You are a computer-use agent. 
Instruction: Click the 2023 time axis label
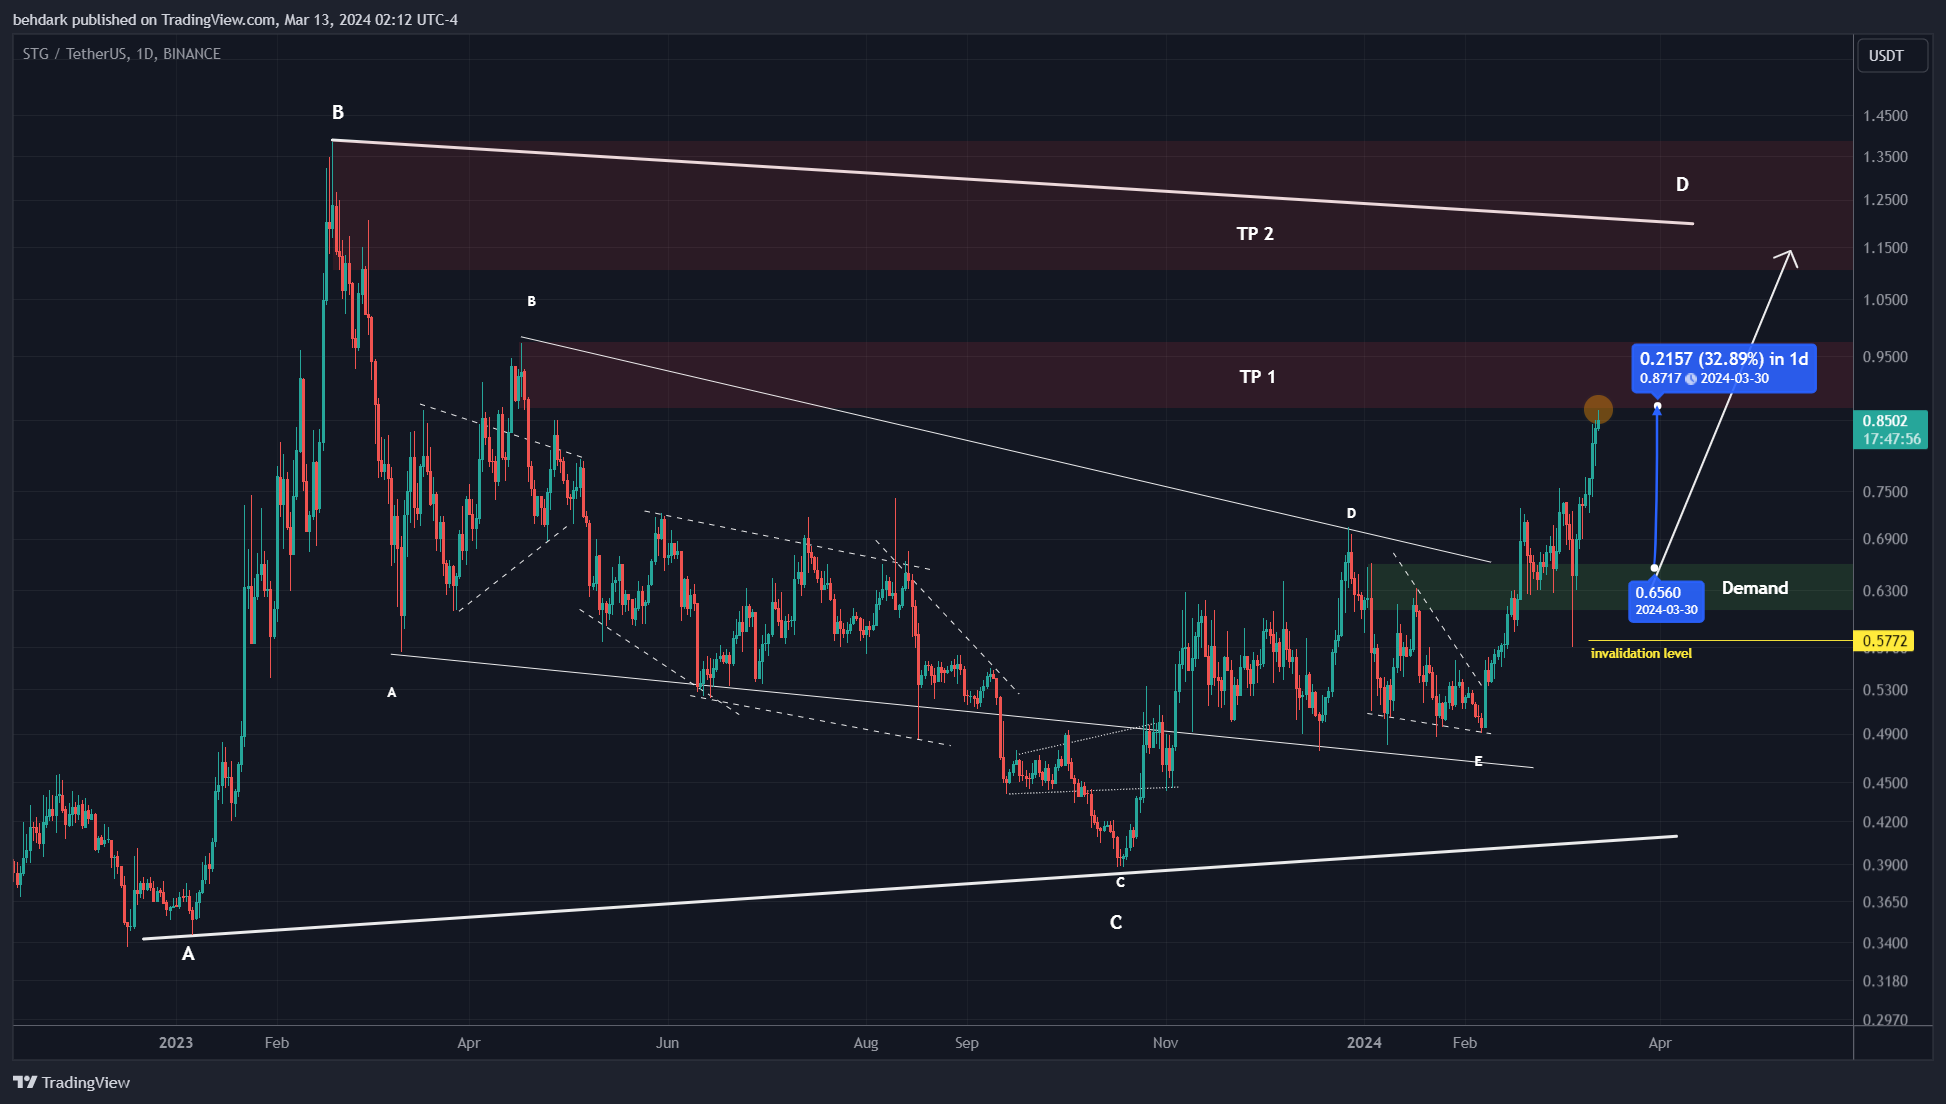coord(176,1043)
